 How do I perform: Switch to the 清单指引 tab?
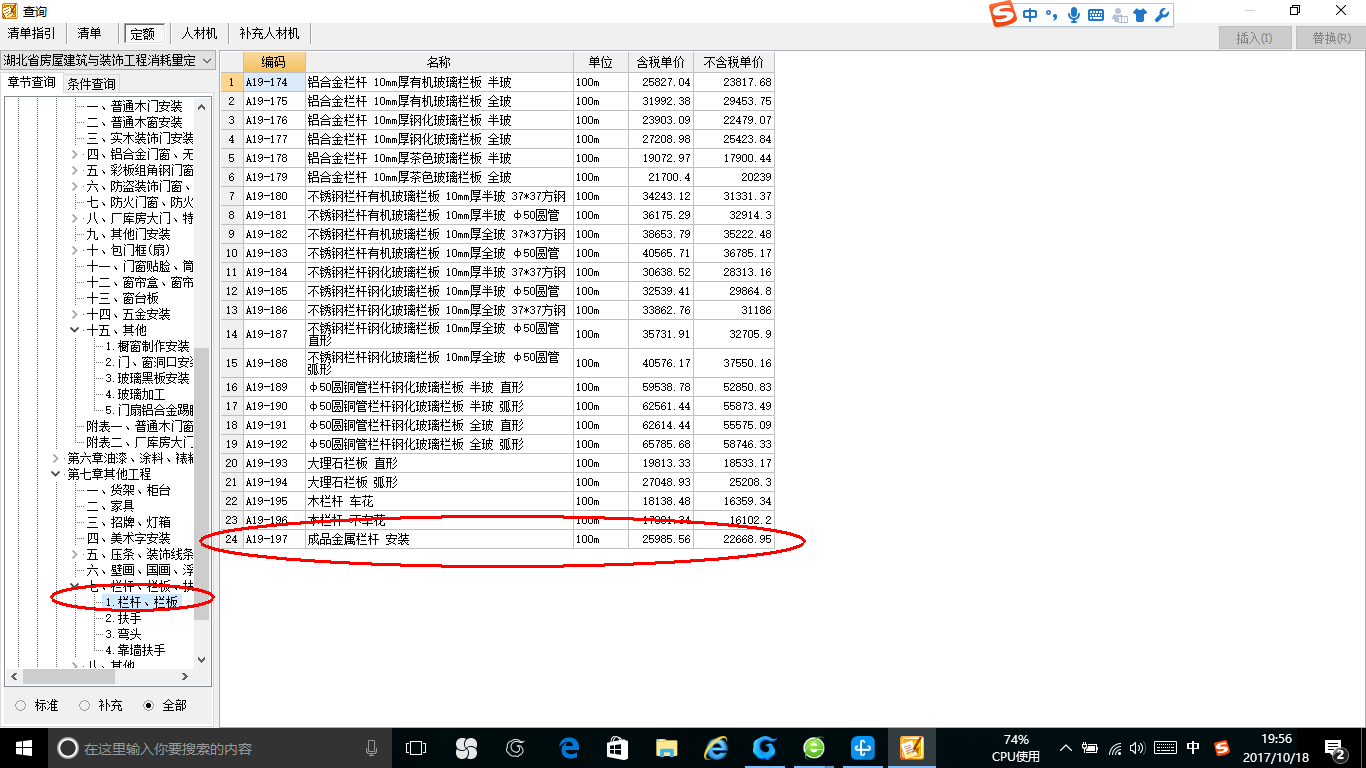click(x=32, y=33)
